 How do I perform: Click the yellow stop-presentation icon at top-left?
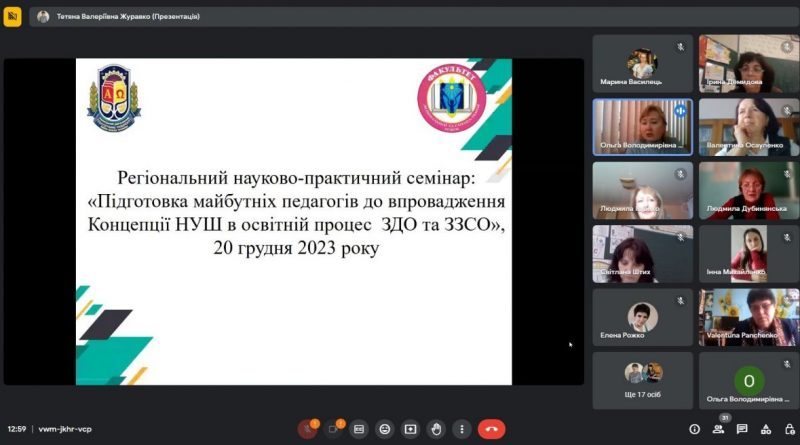(x=12, y=16)
